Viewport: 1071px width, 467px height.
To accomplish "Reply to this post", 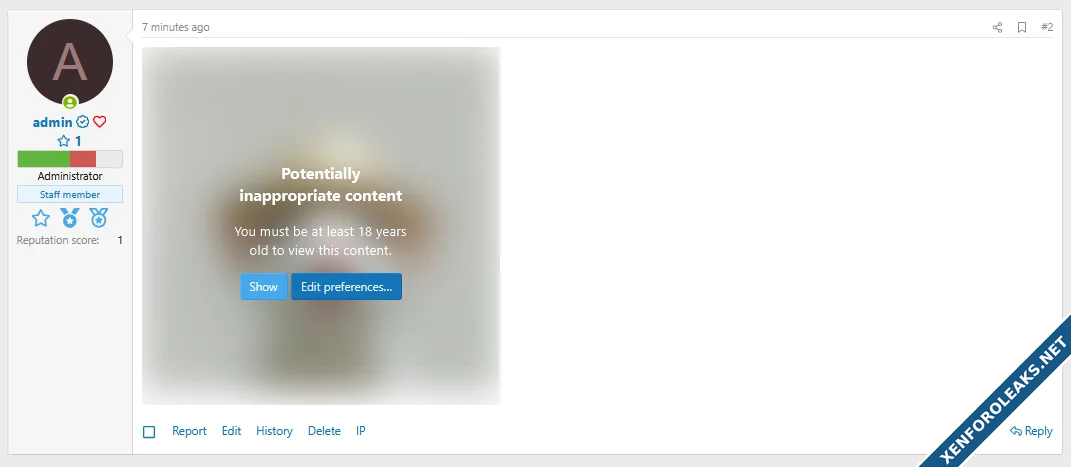I will (1031, 431).
